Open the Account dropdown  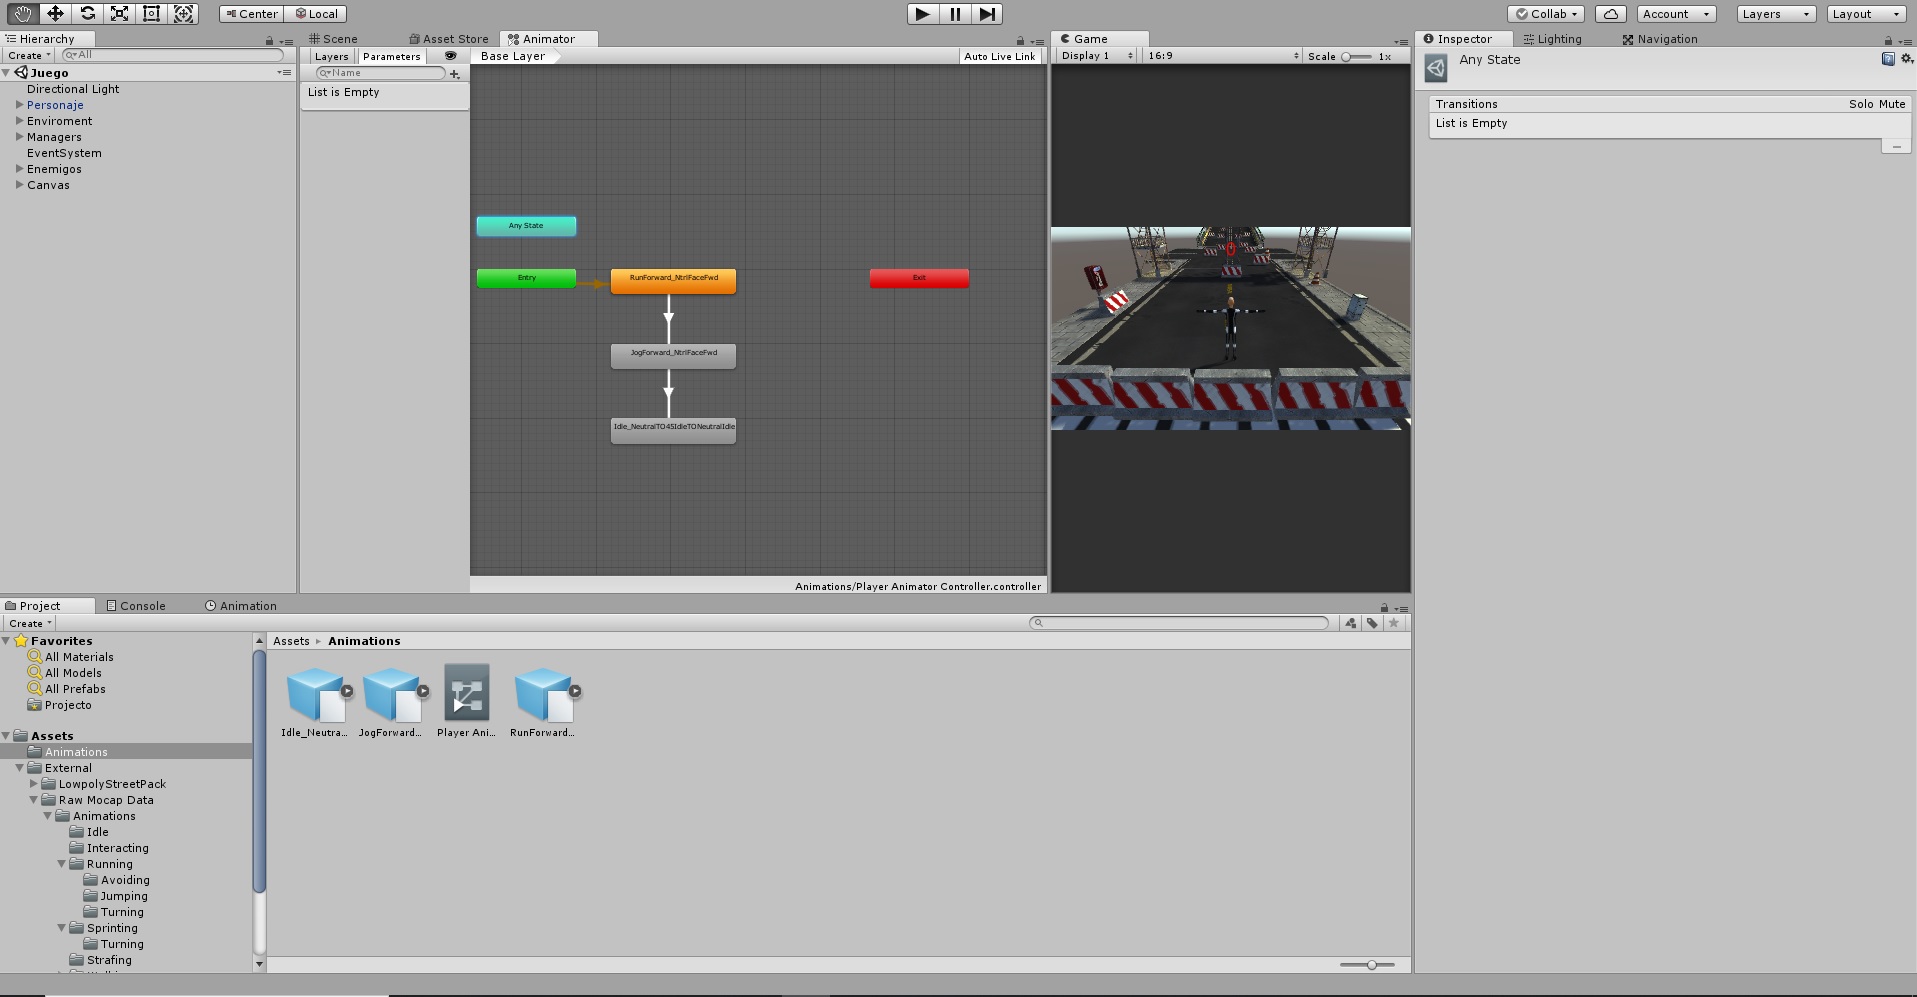pyautogui.click(x=1676, y=14)
